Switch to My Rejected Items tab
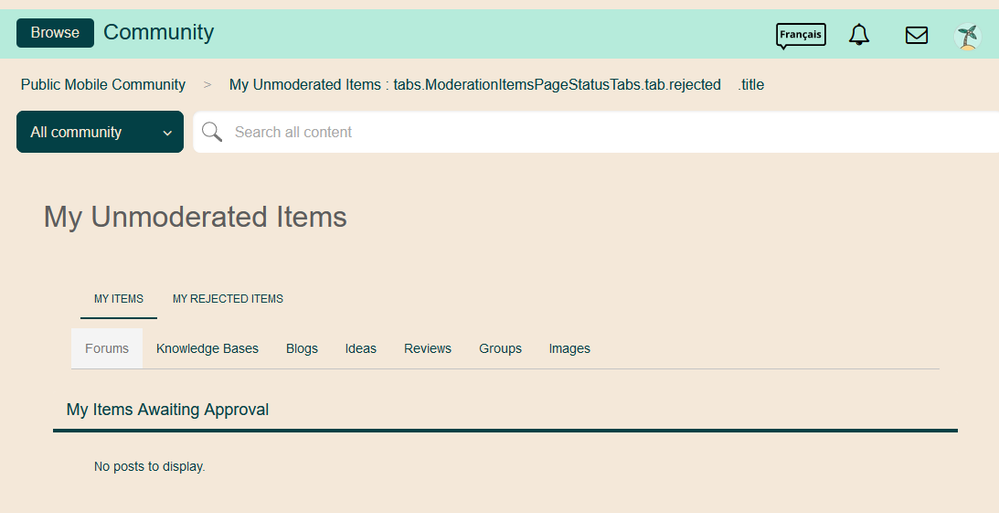This screenshot has height=513, width=999. tap(228, 299)
